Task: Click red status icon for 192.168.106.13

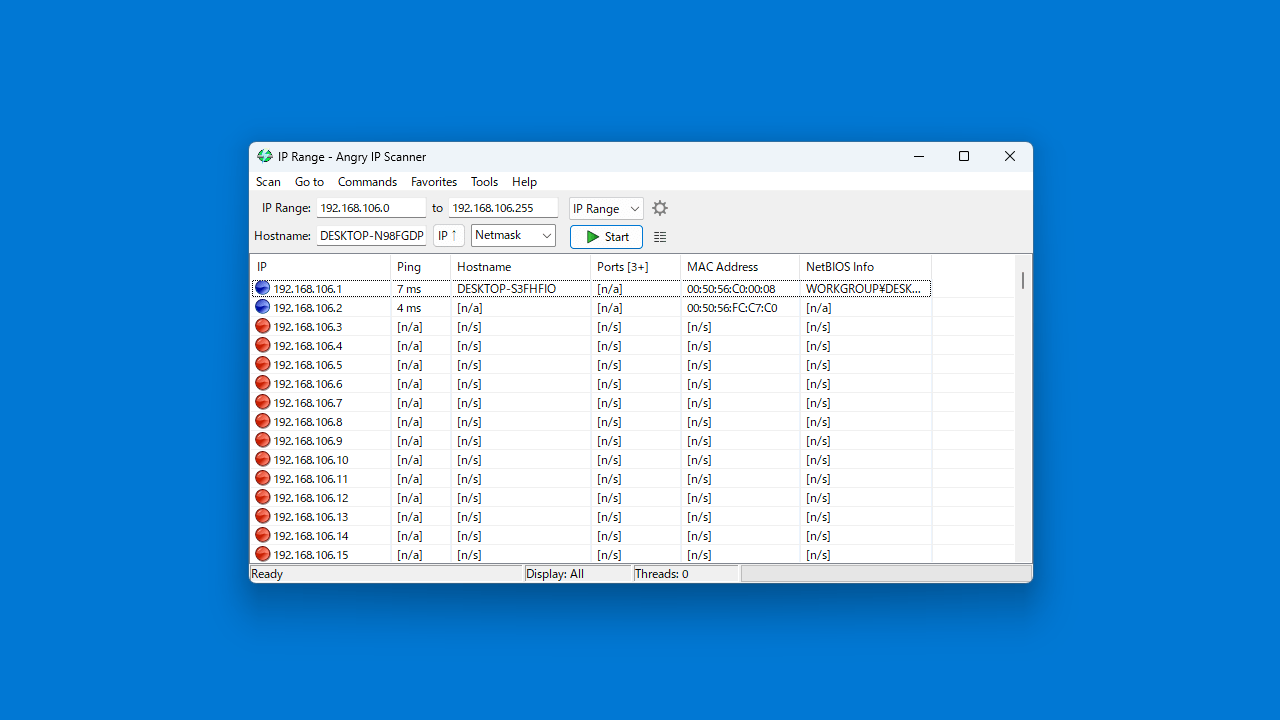Action: [x=263, y=516]
